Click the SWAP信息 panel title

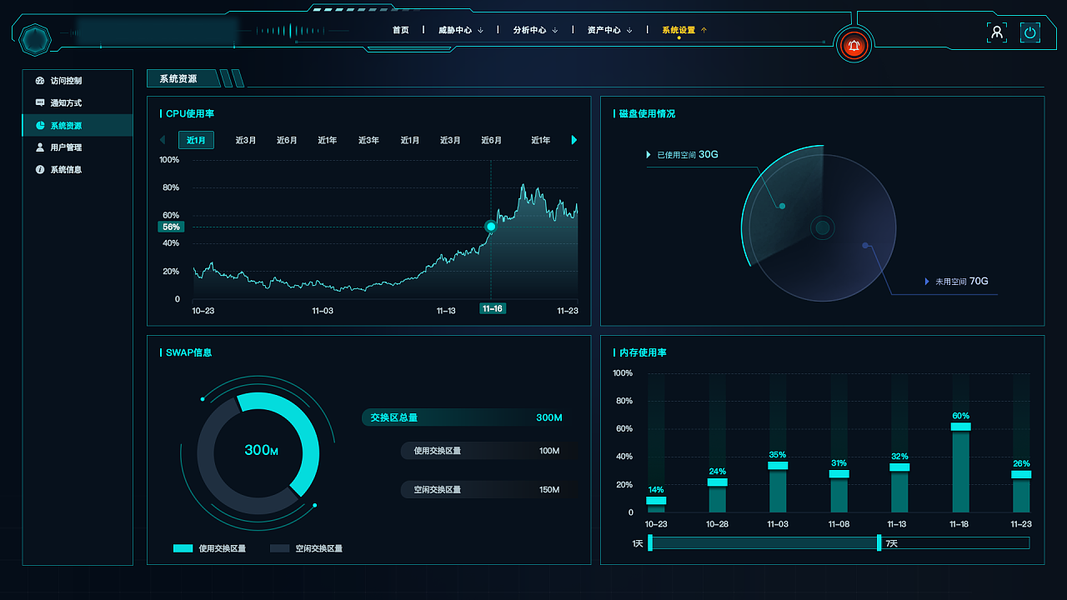(x=188, y=352)
